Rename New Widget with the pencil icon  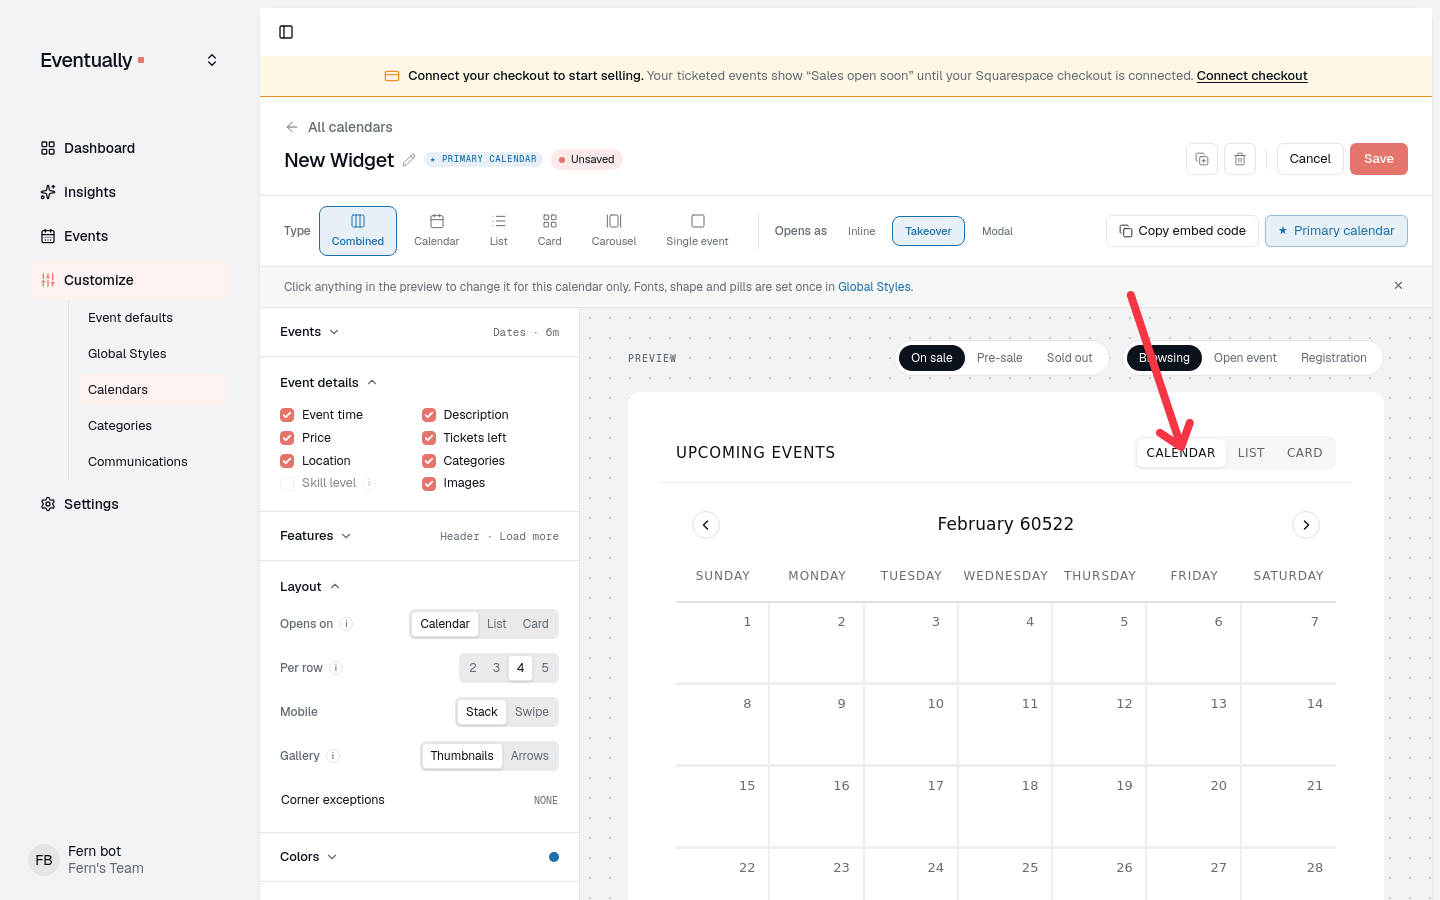coord(409,160)
